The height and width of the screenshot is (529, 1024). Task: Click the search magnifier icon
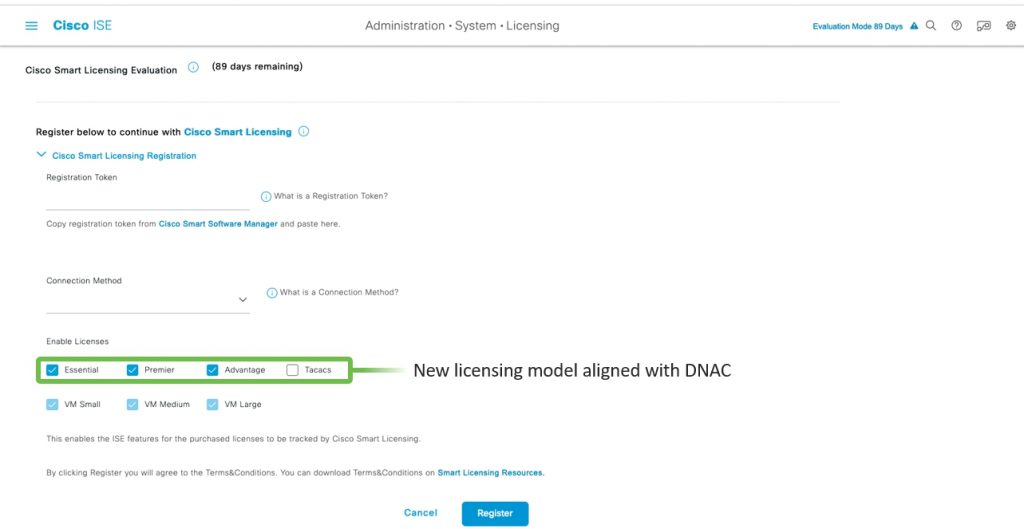pos(931,26)
